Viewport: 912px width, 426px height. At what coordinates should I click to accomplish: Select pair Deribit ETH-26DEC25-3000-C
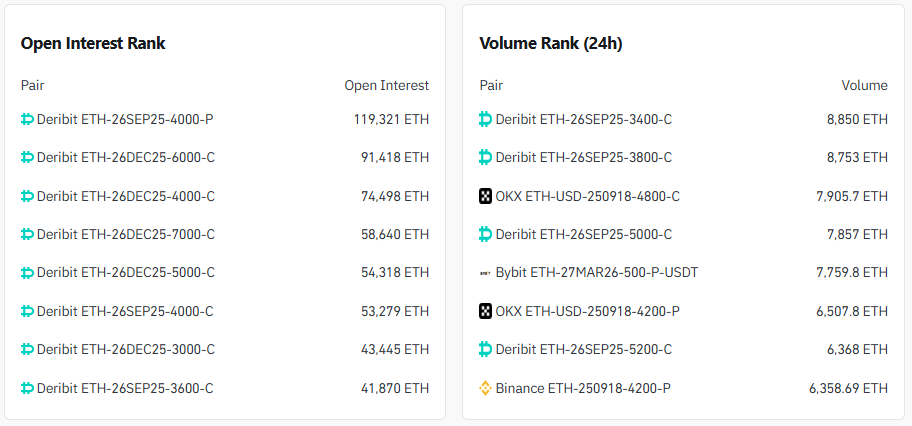(x=126, y=349)
